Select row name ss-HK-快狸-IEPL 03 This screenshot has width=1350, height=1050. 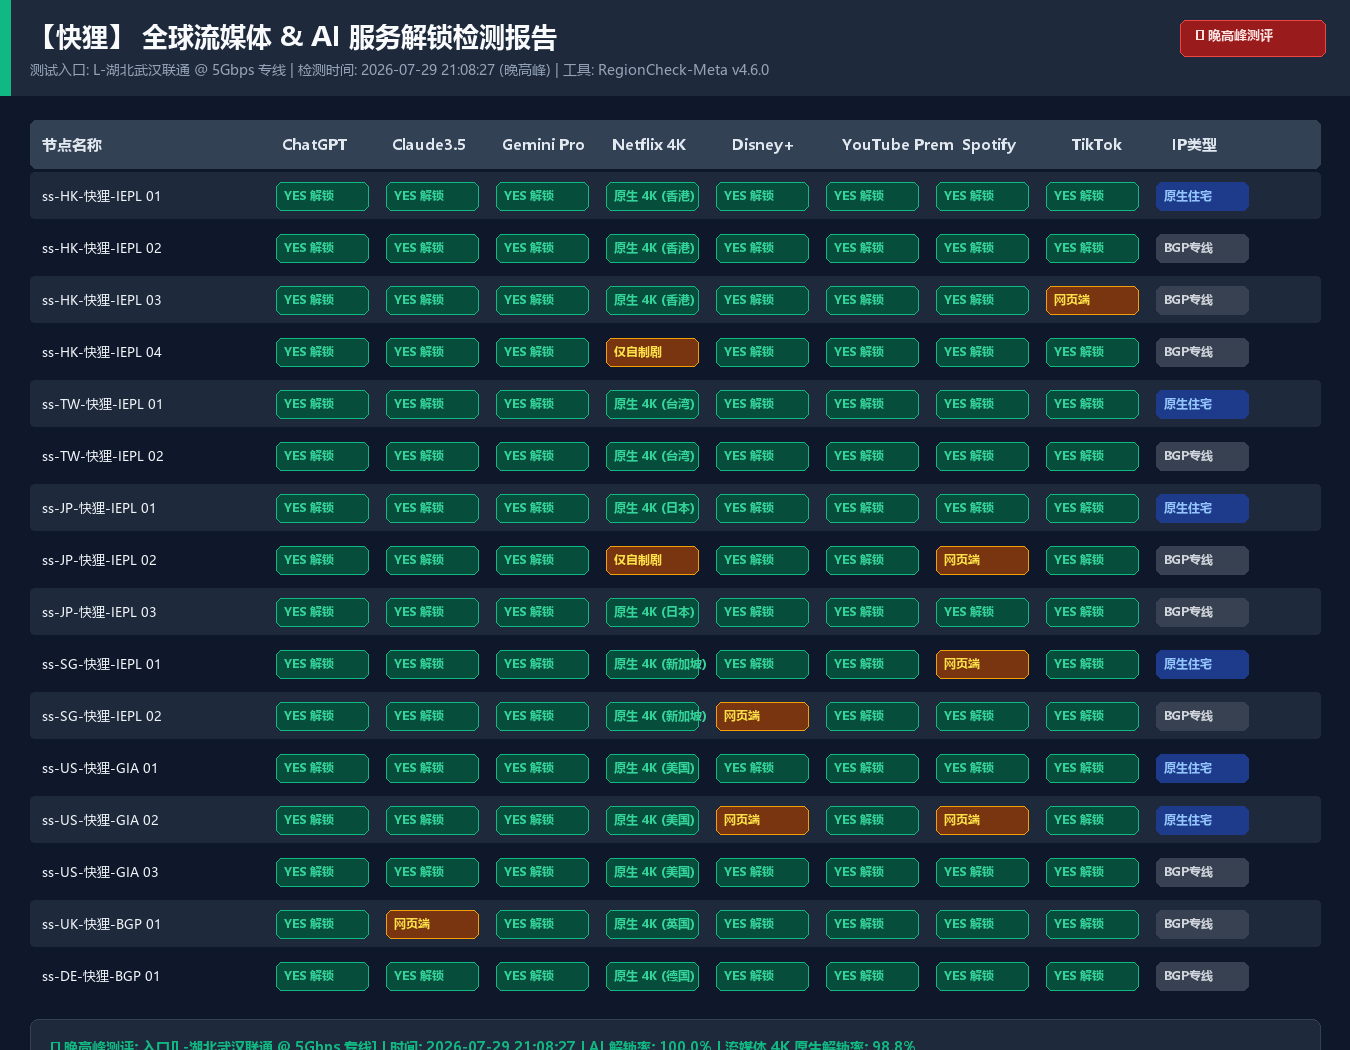click(101, 300)
